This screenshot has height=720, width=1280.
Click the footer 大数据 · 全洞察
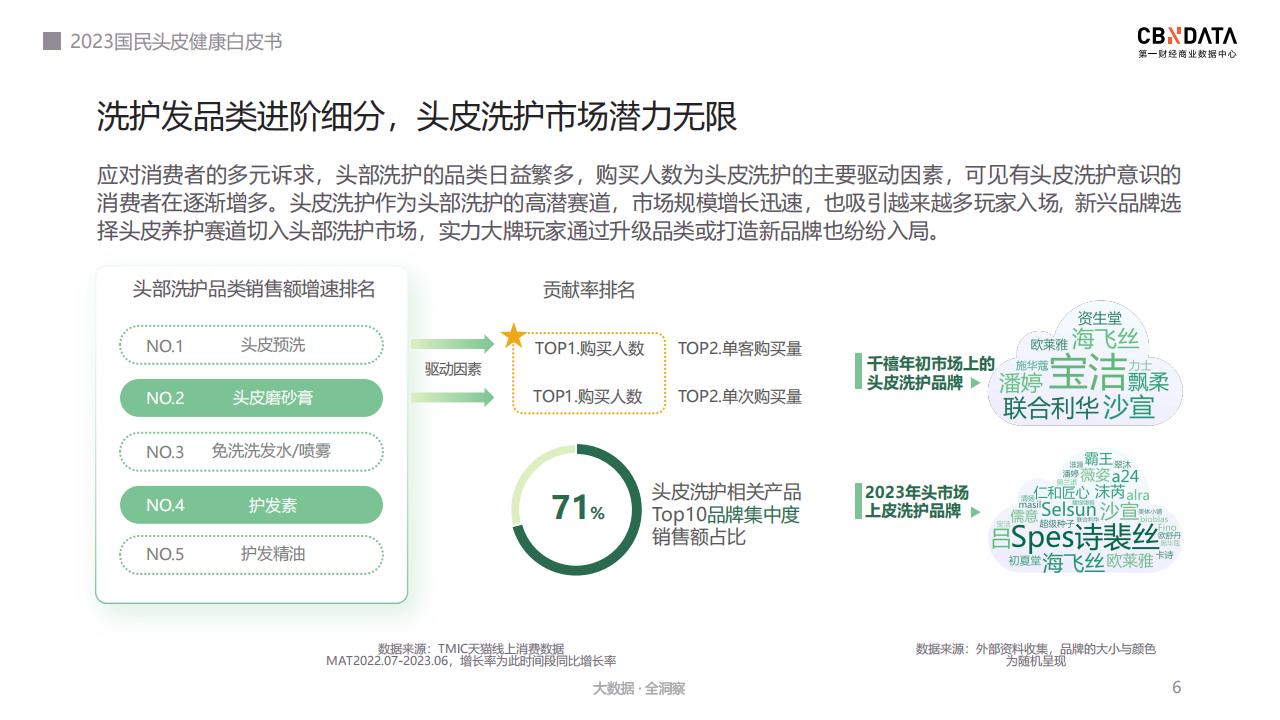tap(639, 688)
